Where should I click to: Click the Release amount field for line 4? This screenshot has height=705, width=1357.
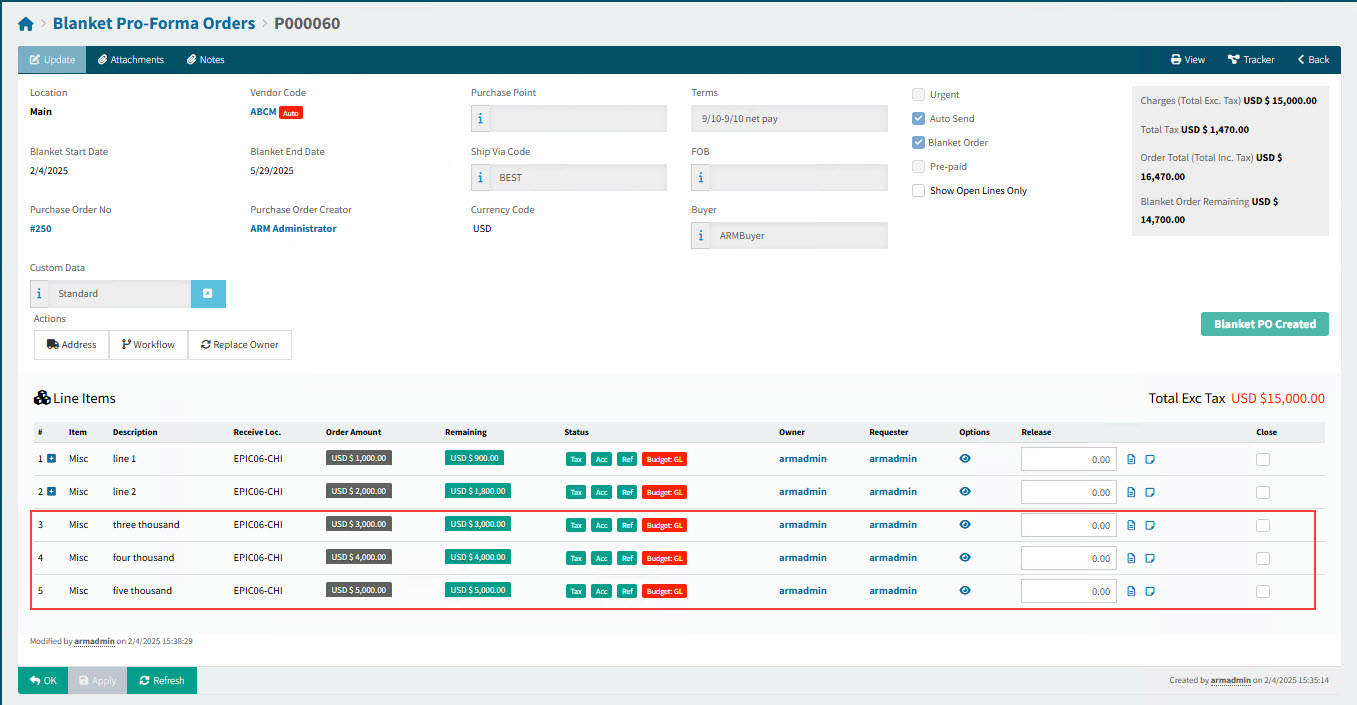[x=1068, y=559]
